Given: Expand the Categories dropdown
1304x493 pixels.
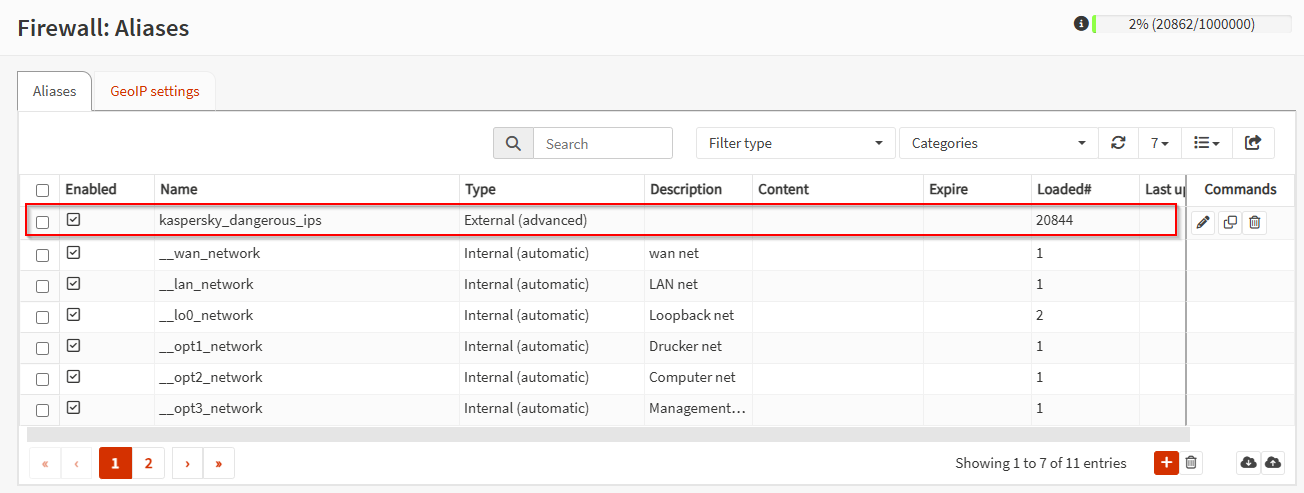Looking at the screenshot, I should (x=998, y=143).
